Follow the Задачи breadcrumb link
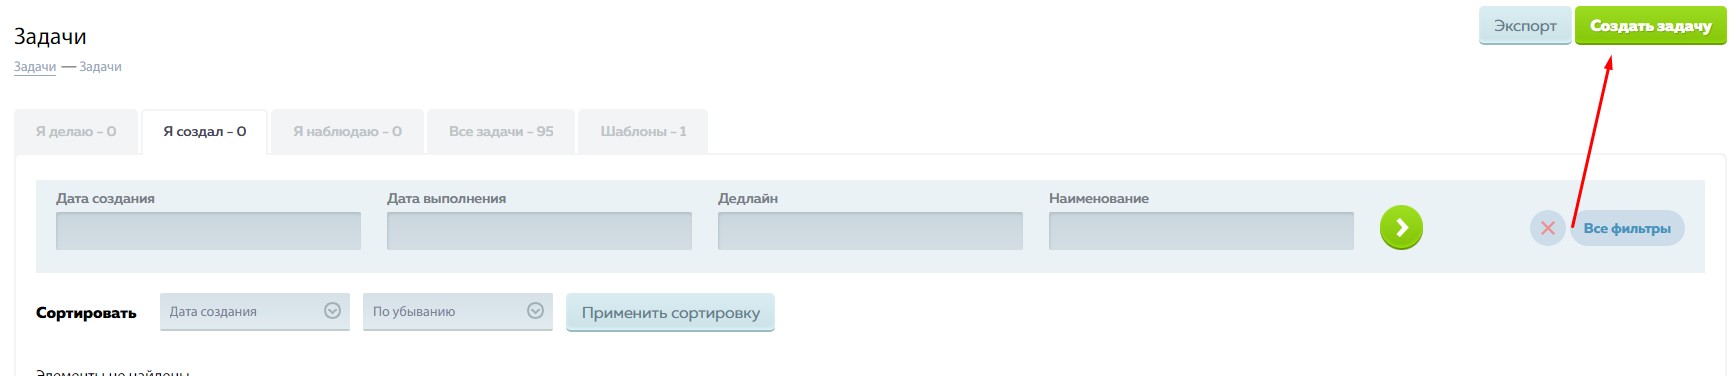This screenshot has height=376, width=1730. click(35, 67)
